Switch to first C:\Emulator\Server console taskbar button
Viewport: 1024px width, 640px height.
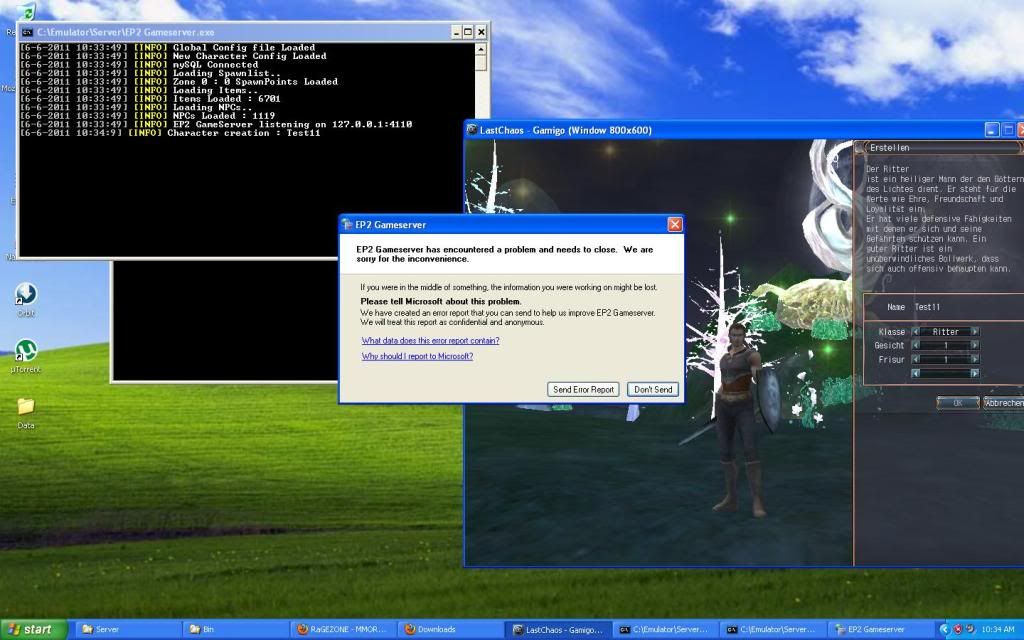pos(665,630)
